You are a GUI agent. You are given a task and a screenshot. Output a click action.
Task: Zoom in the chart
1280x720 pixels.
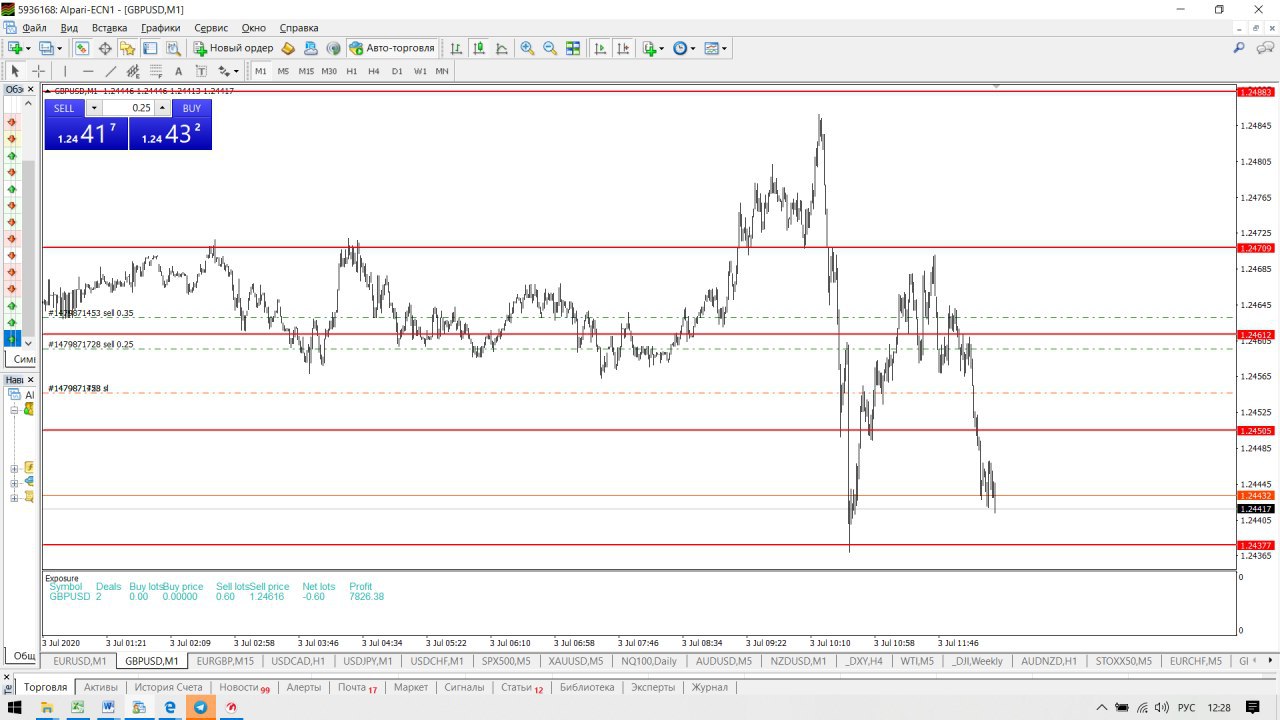coord(527,48)
